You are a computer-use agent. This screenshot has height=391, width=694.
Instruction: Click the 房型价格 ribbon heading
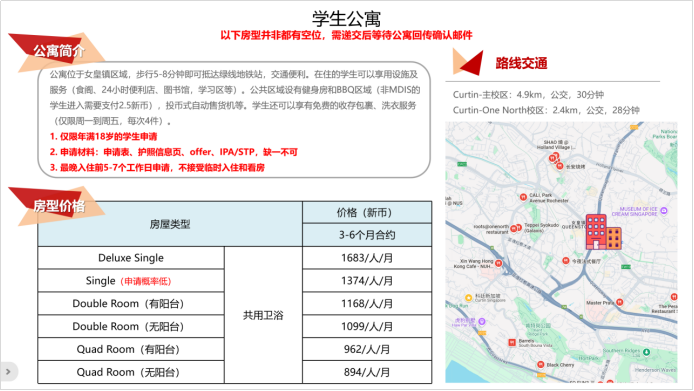coord(58,206)
